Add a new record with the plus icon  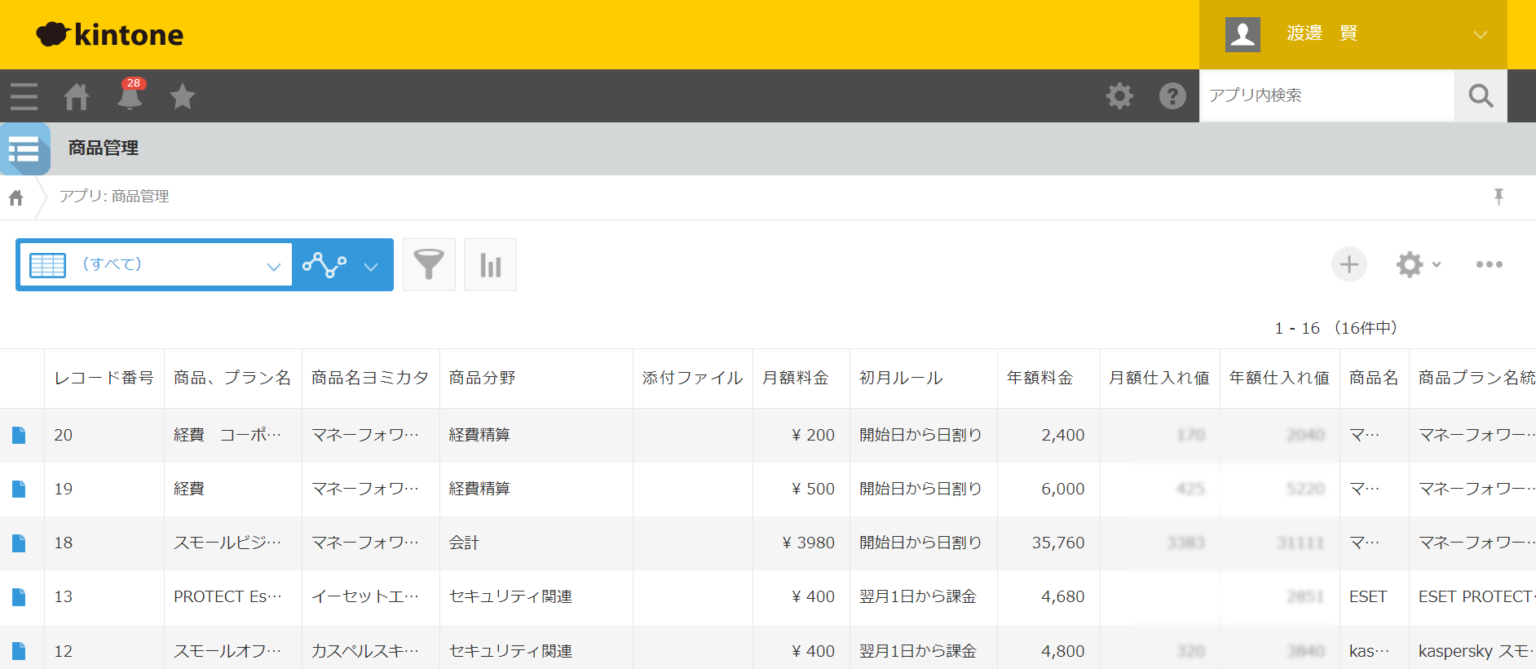pos(1348,264)
